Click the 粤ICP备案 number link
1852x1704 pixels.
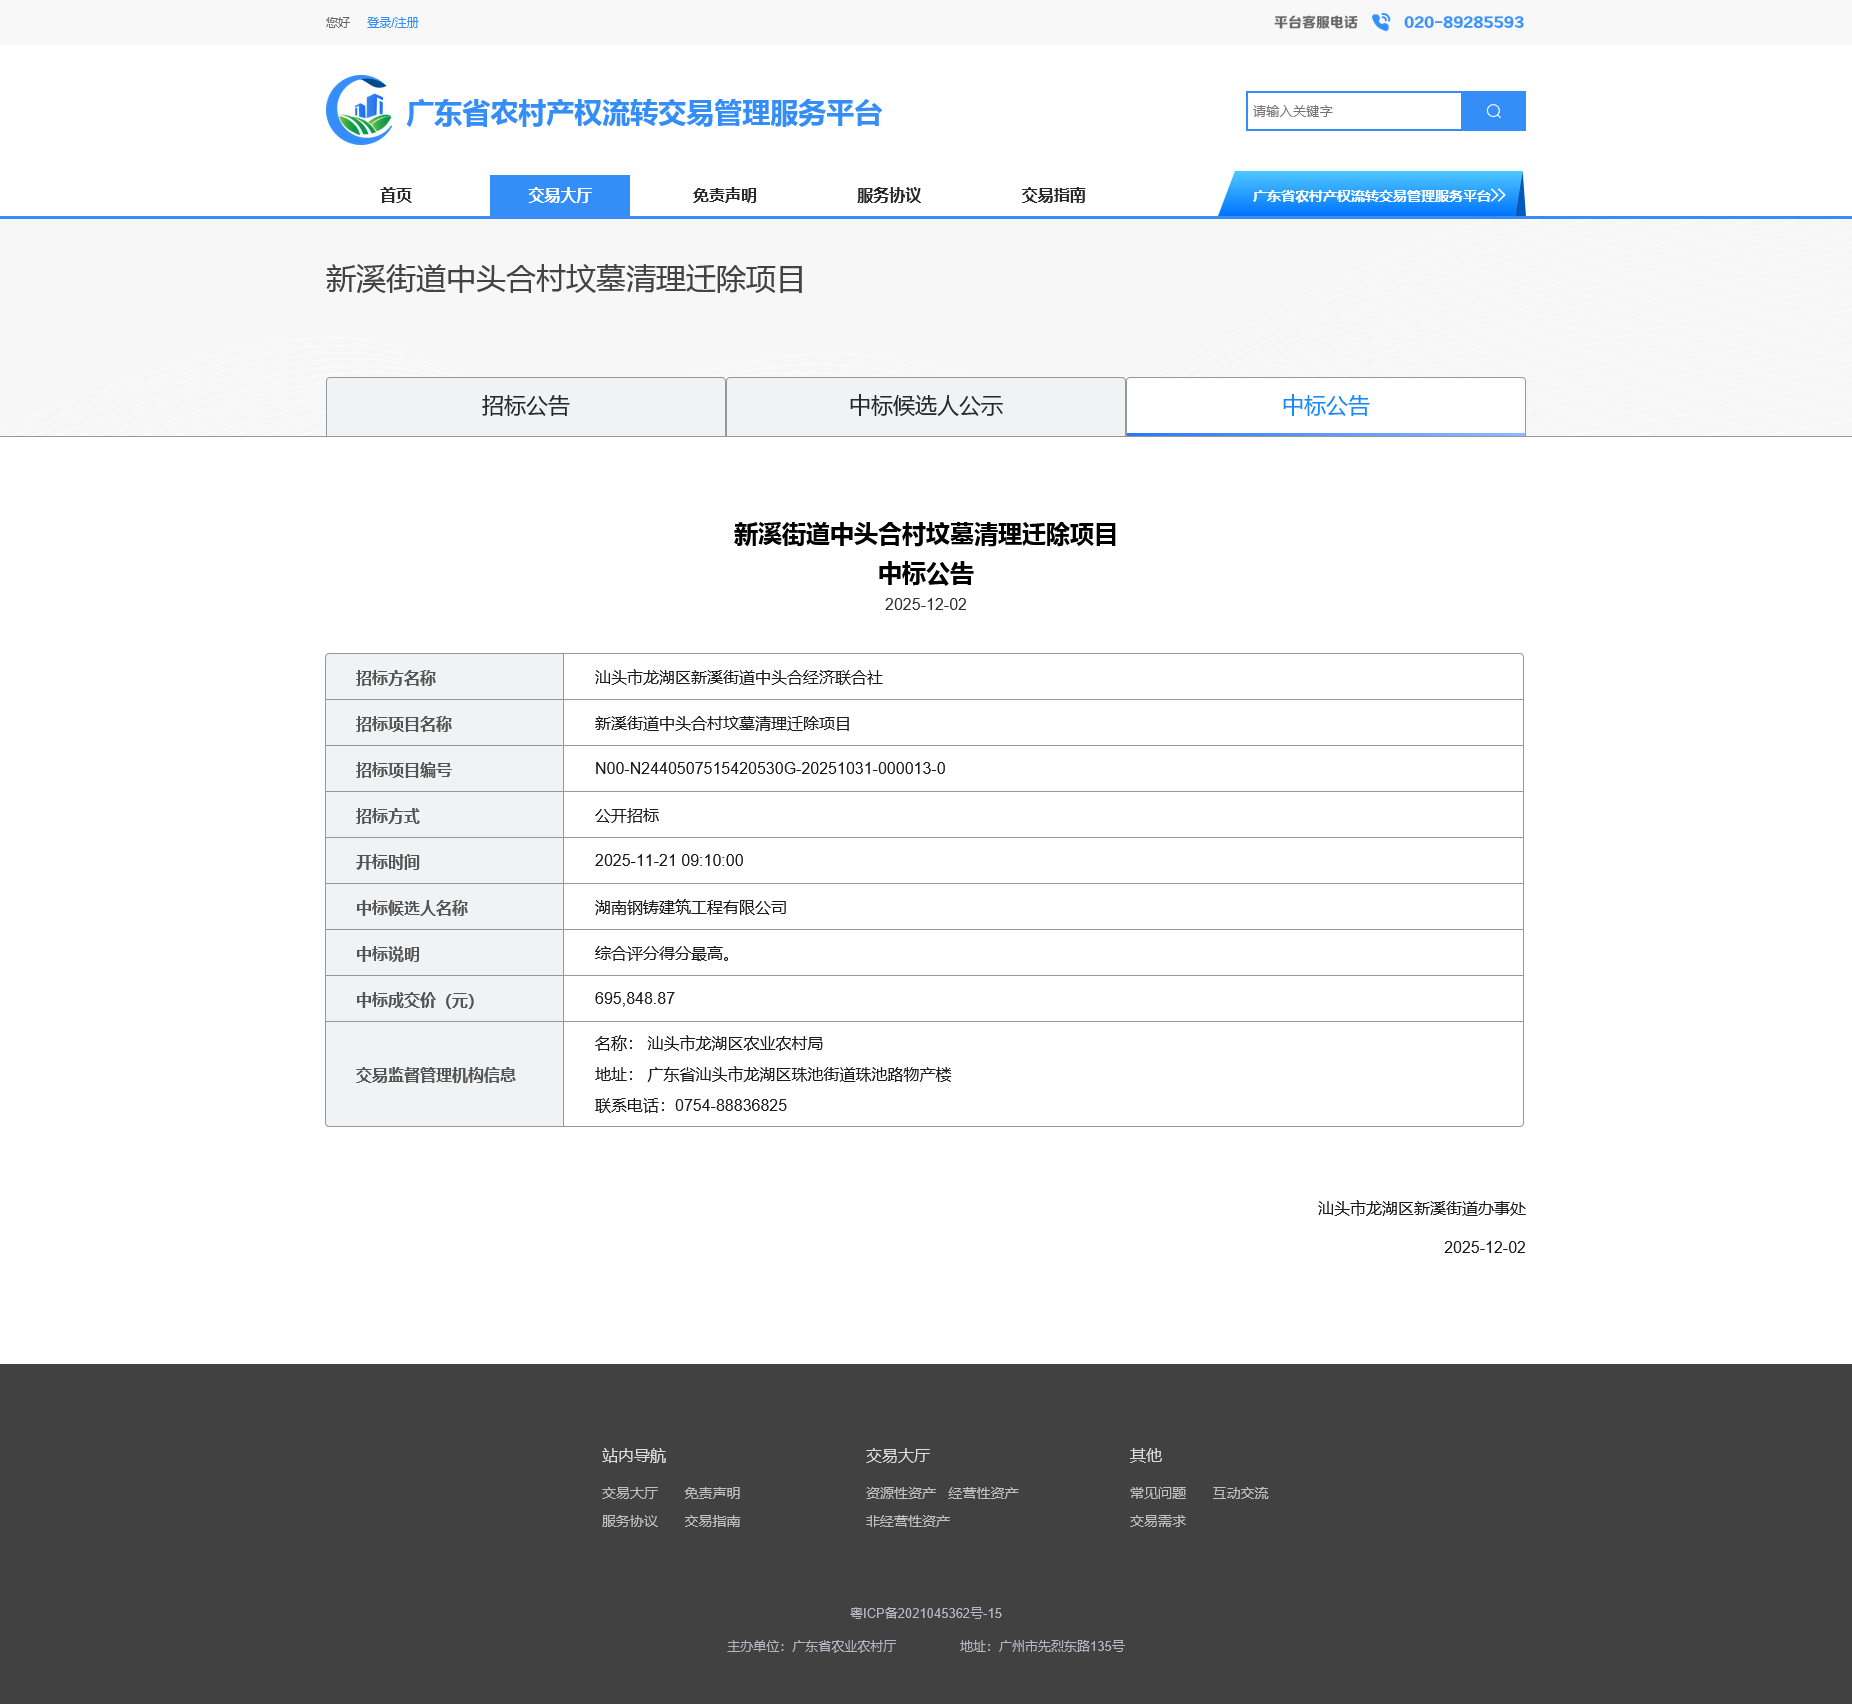point(925,1612)
